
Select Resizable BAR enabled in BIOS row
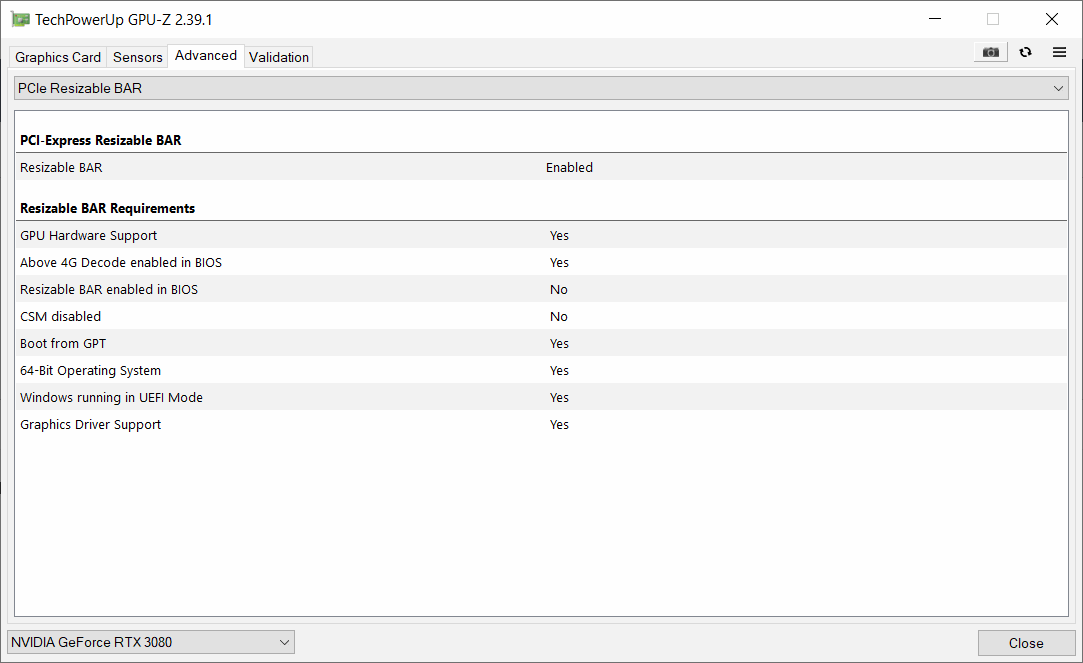[x=542, y=289]
